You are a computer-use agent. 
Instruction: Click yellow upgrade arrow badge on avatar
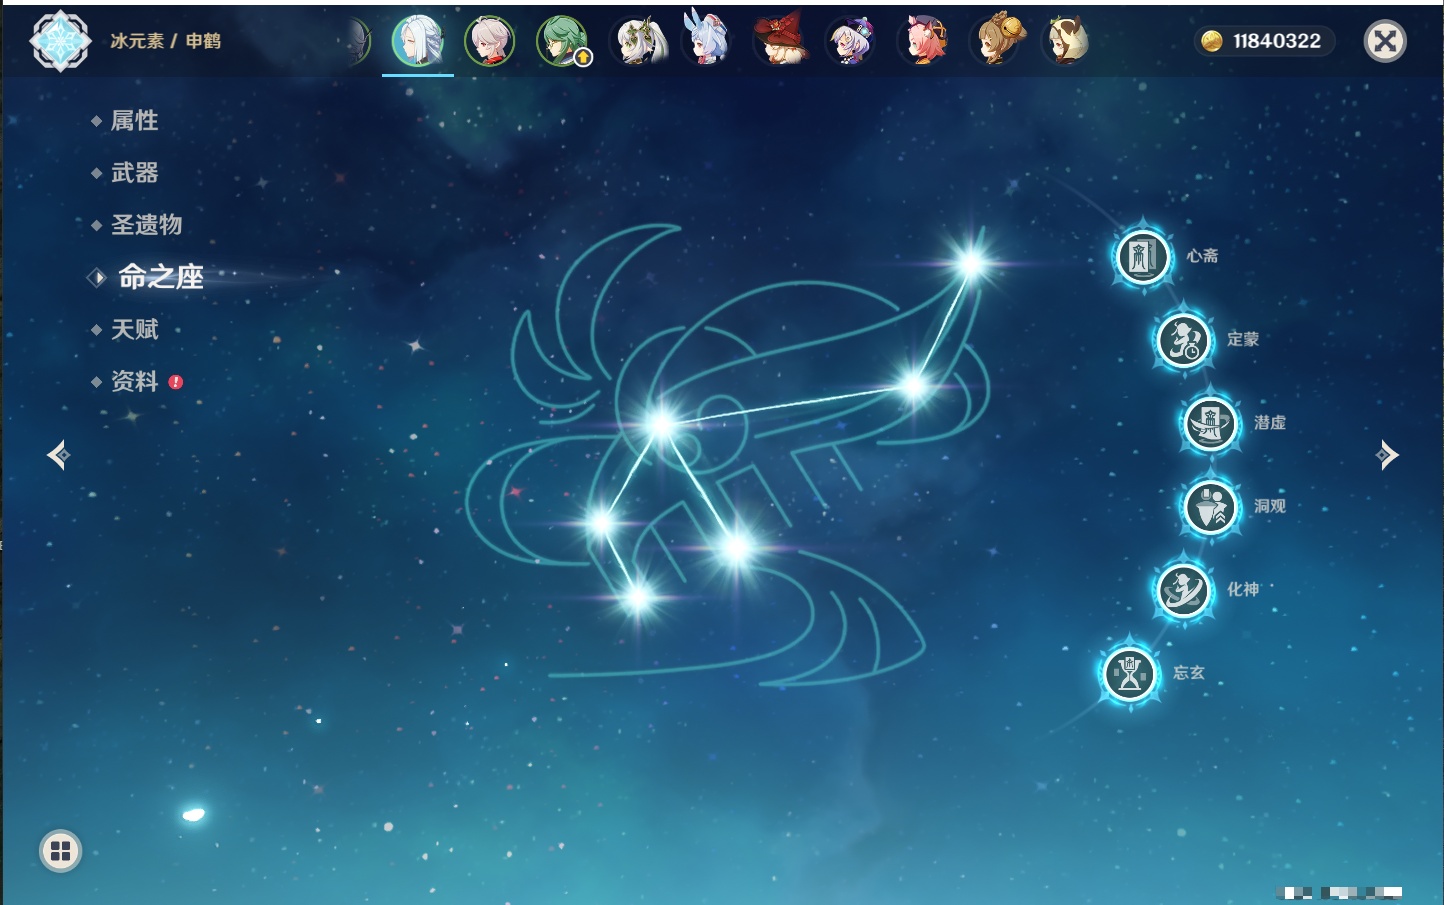[x=583, y=58]
